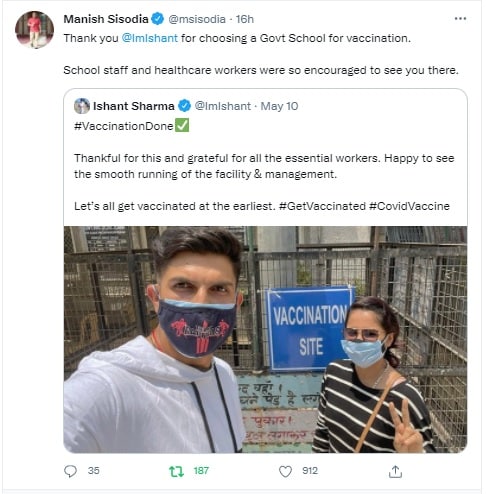The width and height of the screenshot is (487, 494).
Task: Click the @msisodia handle
Action: 197,19
